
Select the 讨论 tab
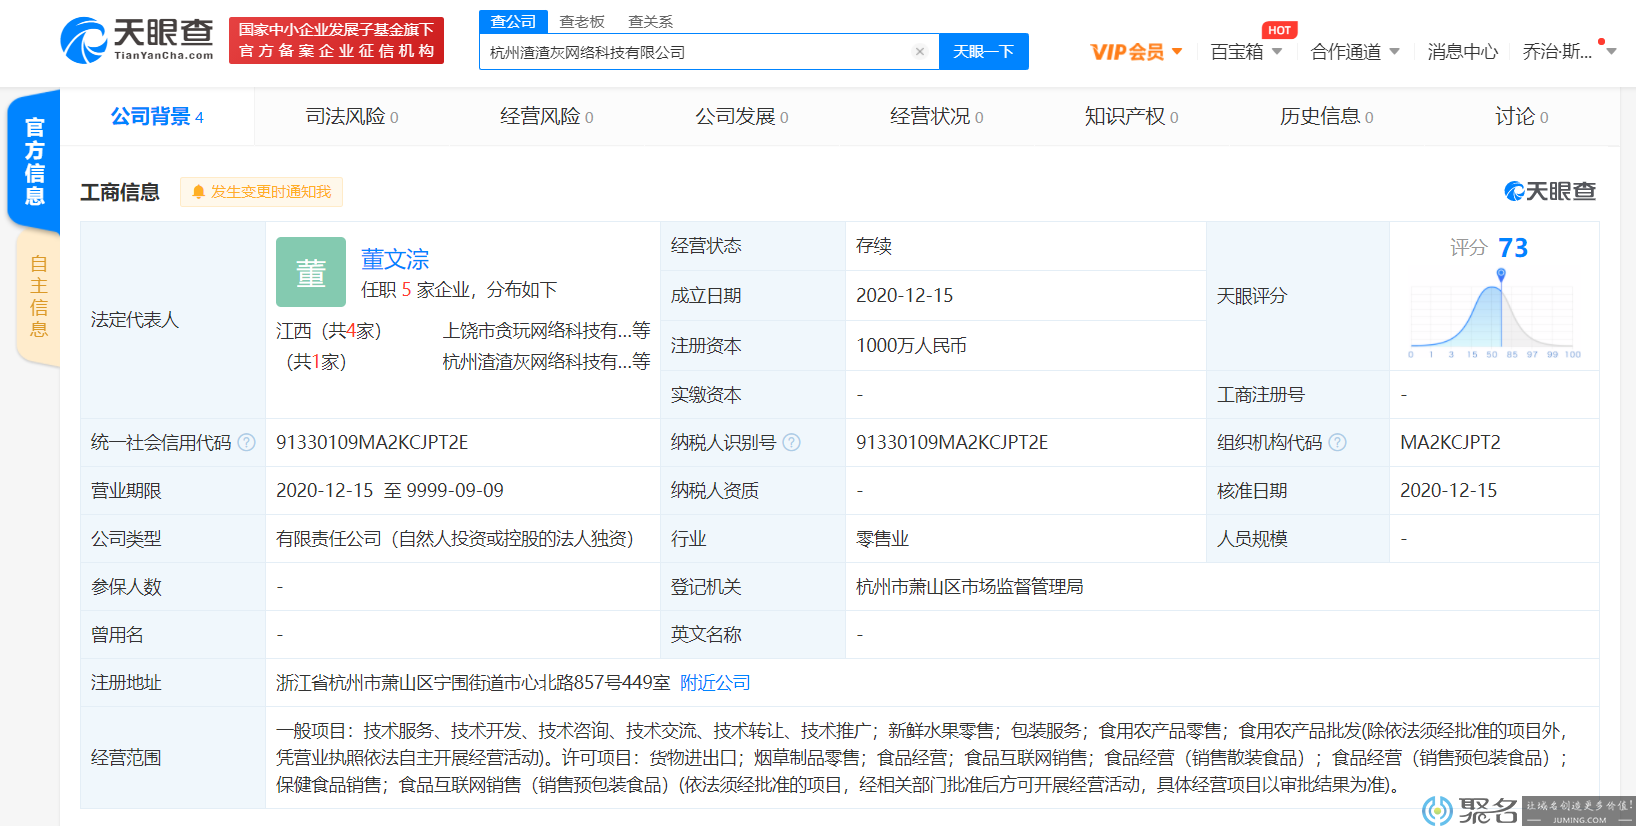pyautogui.click(x=1522, y=117)
